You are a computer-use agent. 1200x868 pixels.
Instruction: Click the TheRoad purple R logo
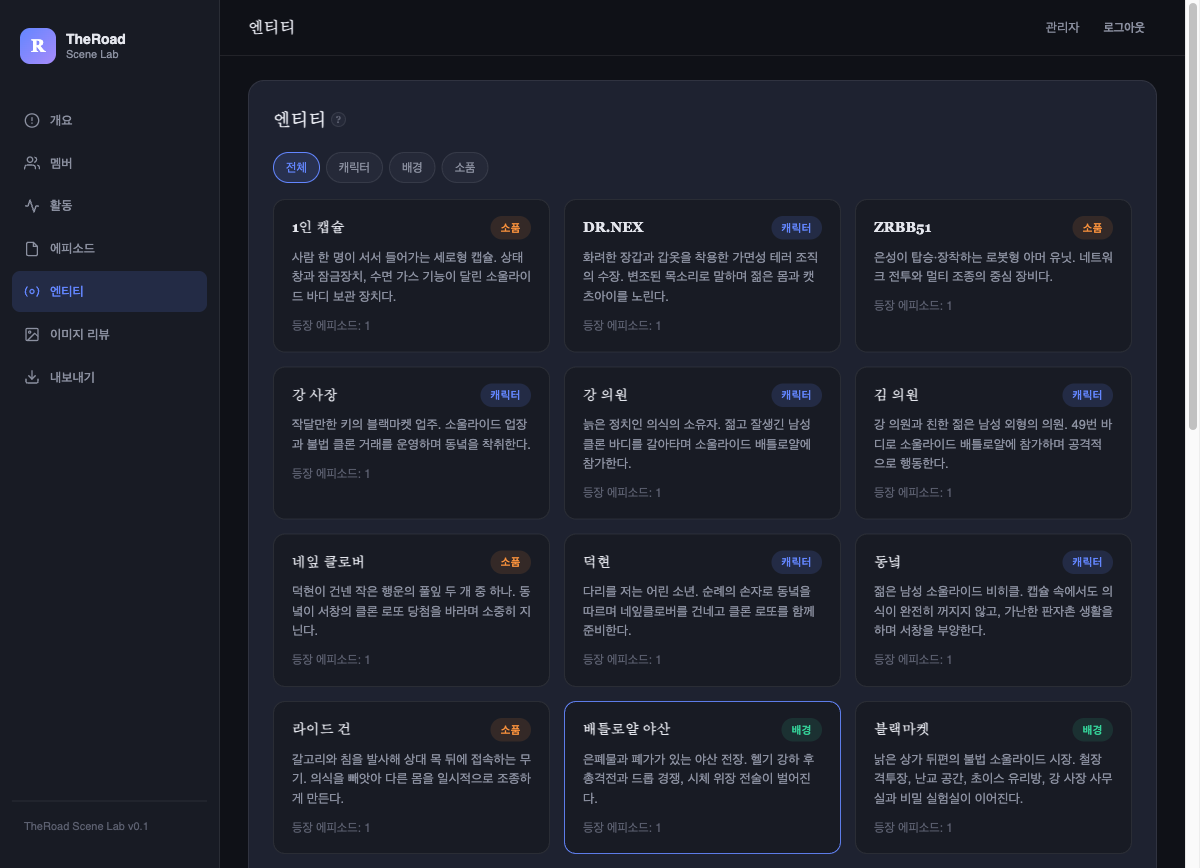click(38, 46)
